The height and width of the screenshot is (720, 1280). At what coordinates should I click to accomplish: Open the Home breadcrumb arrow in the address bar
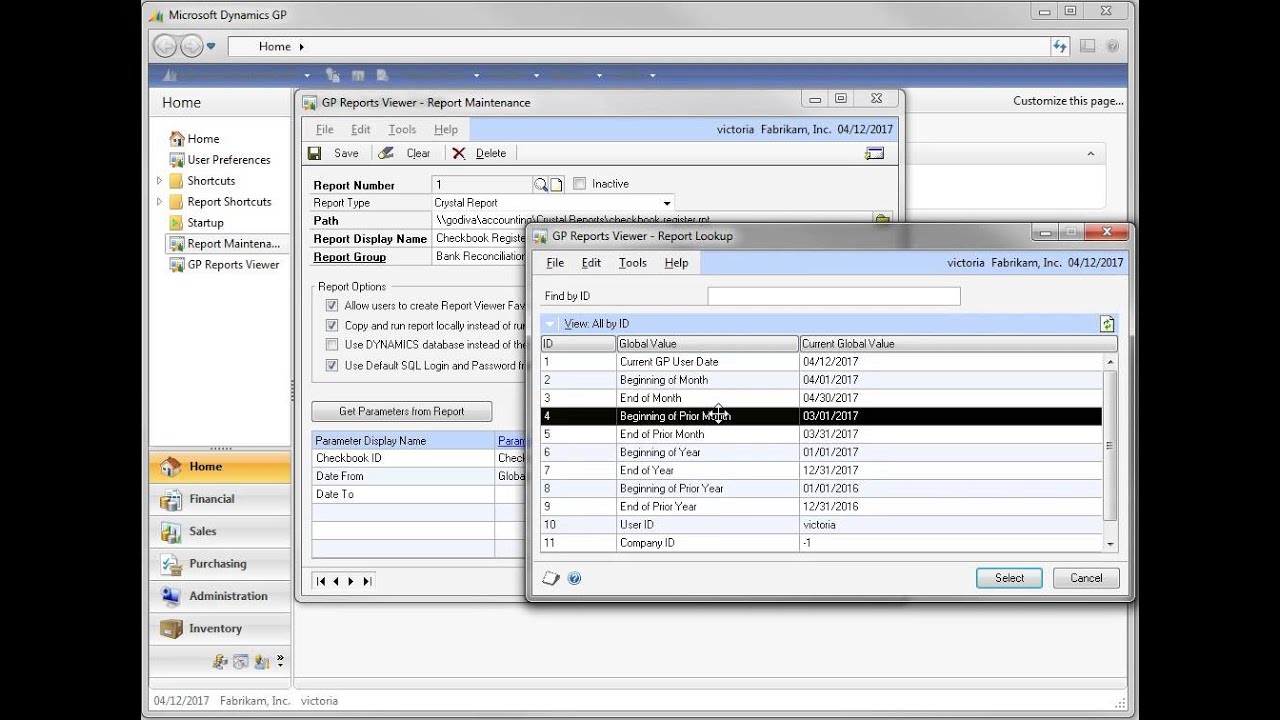click(x=301, y=47)
